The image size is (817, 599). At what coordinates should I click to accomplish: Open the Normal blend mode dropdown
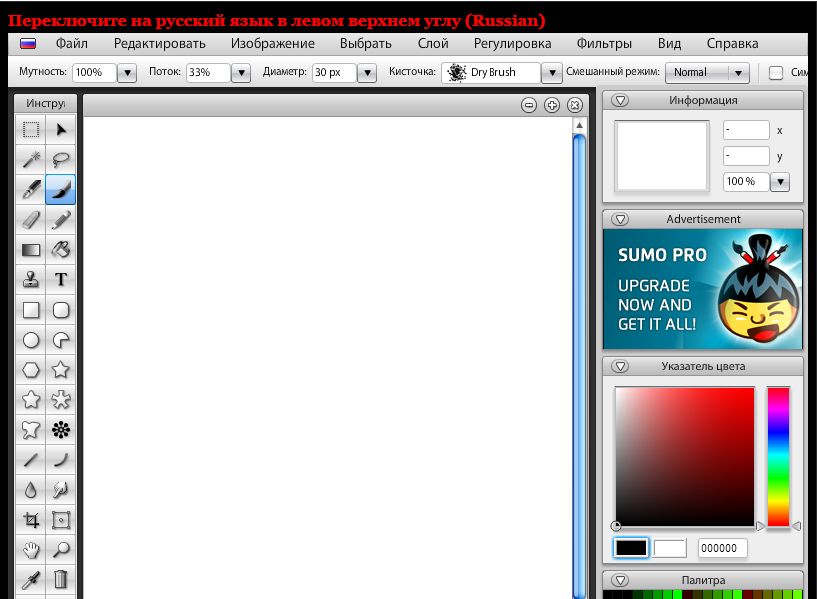739,73
